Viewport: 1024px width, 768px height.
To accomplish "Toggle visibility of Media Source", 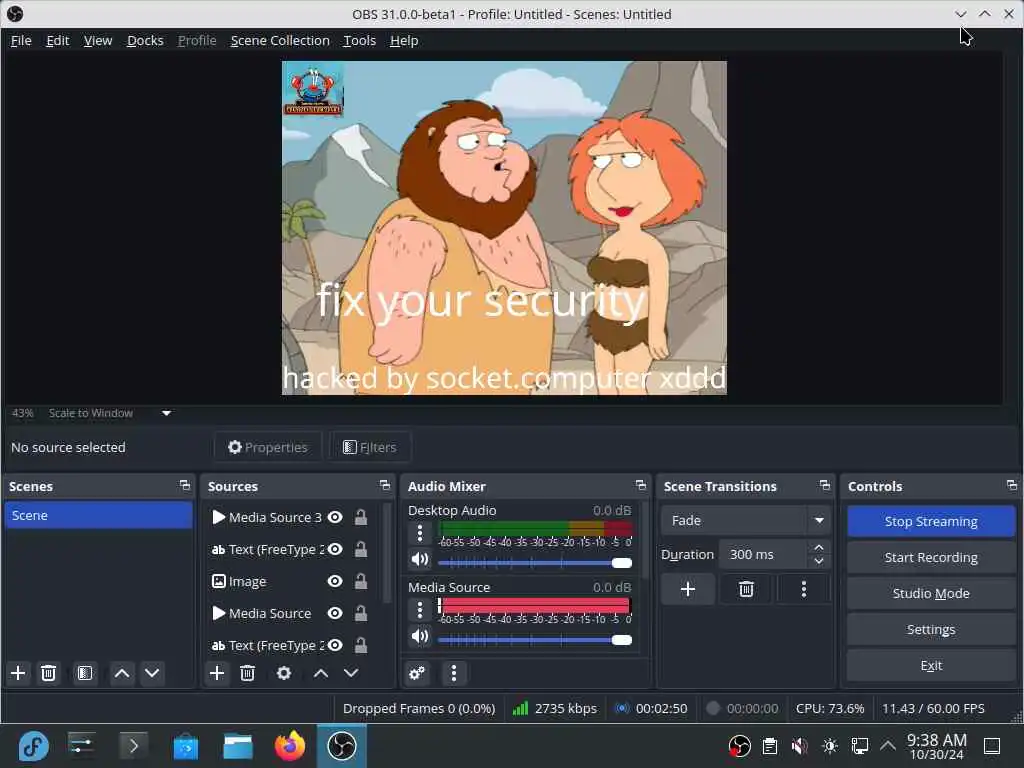I will click(335, 613).
